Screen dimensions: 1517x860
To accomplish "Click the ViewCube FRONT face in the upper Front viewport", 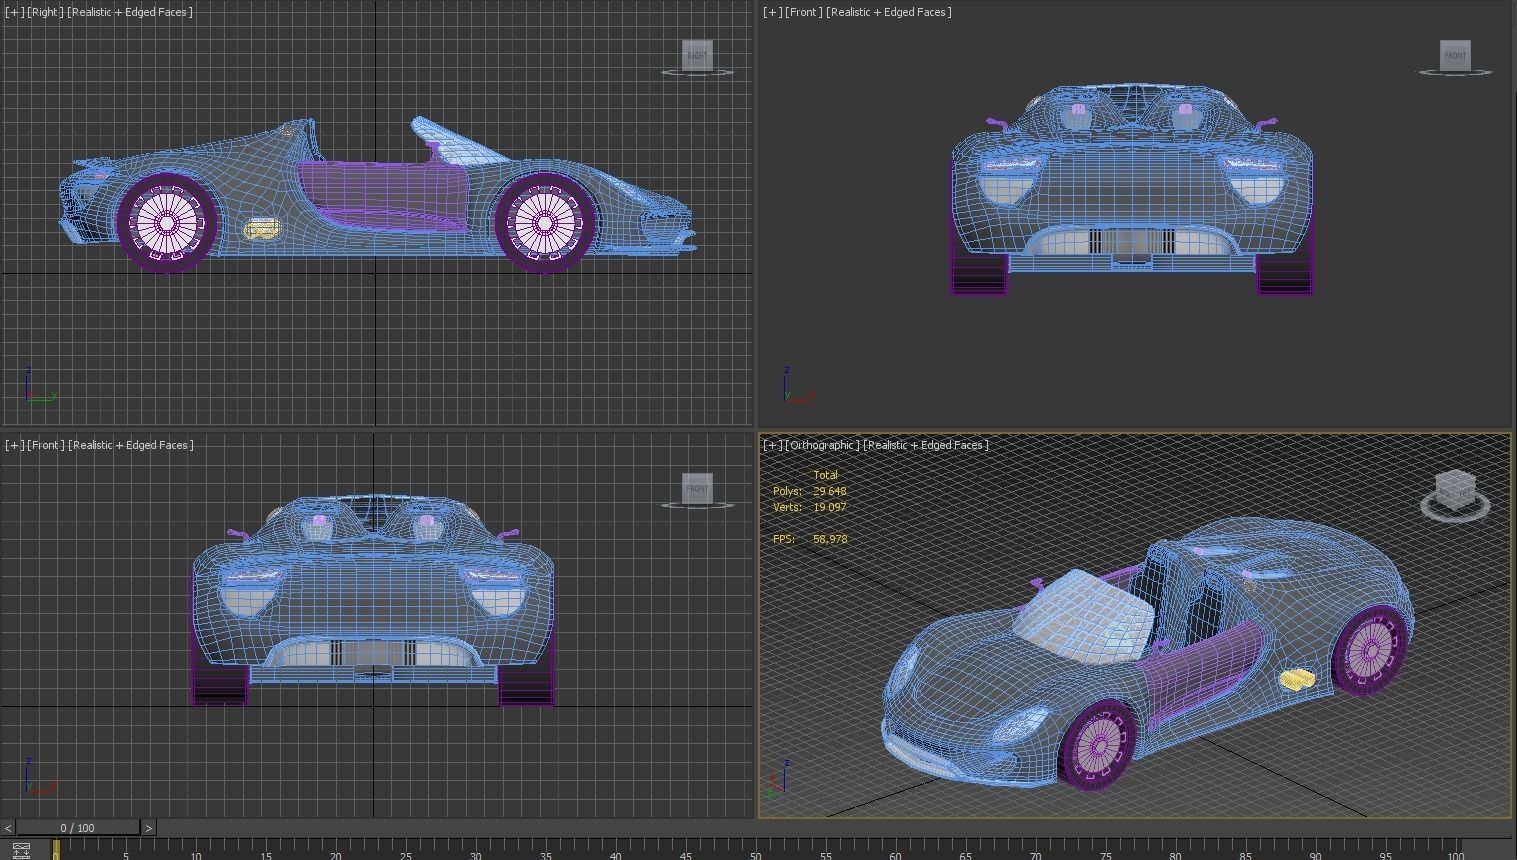I will (1455, 55).
